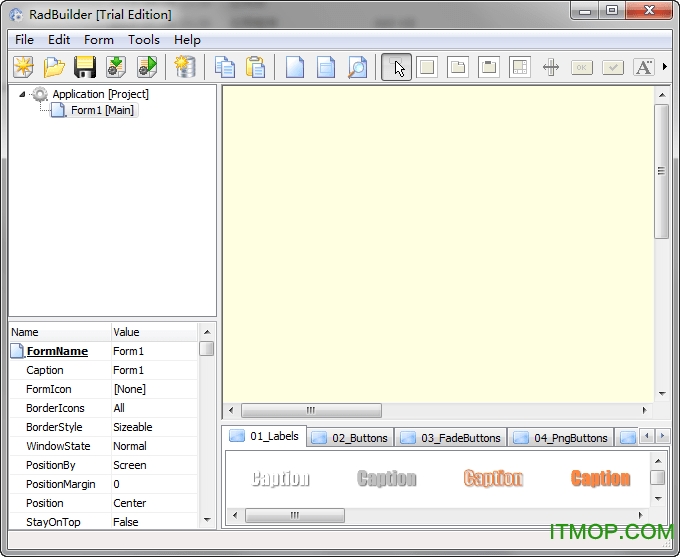Save the project with the floppy disk icon

(x=85, y=67)
